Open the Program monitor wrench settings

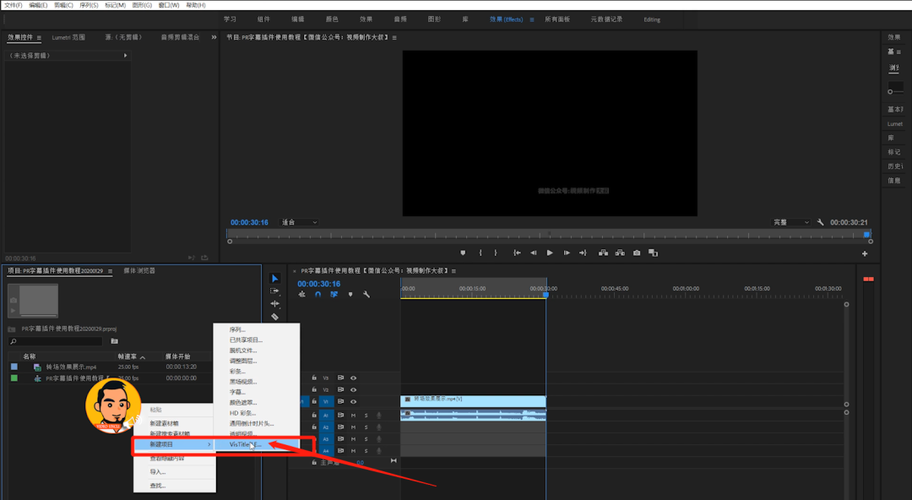pyautogui.click(x=820, y=222)
